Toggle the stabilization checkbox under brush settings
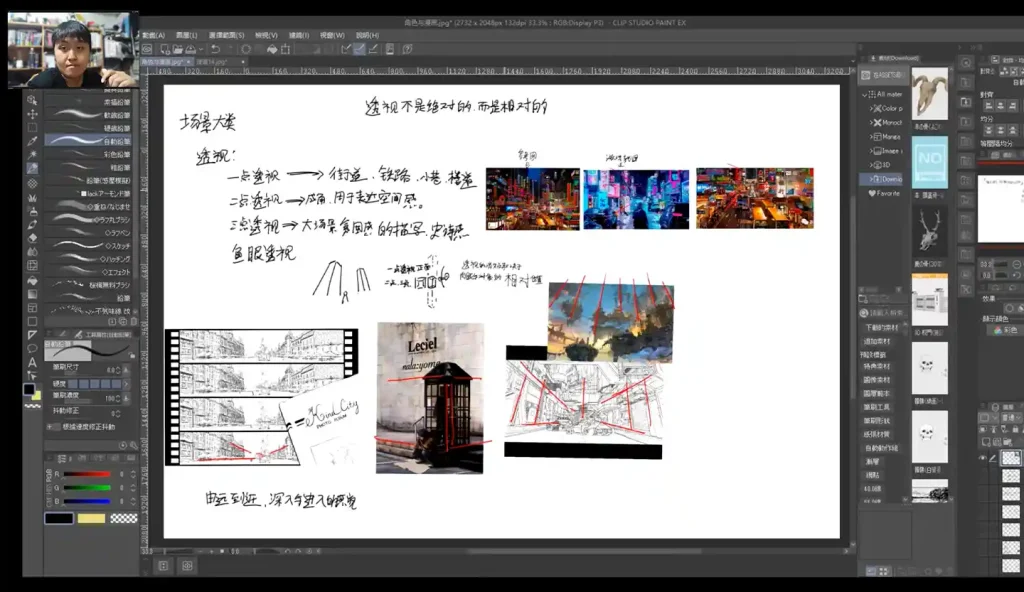 (x=51, y=427)
